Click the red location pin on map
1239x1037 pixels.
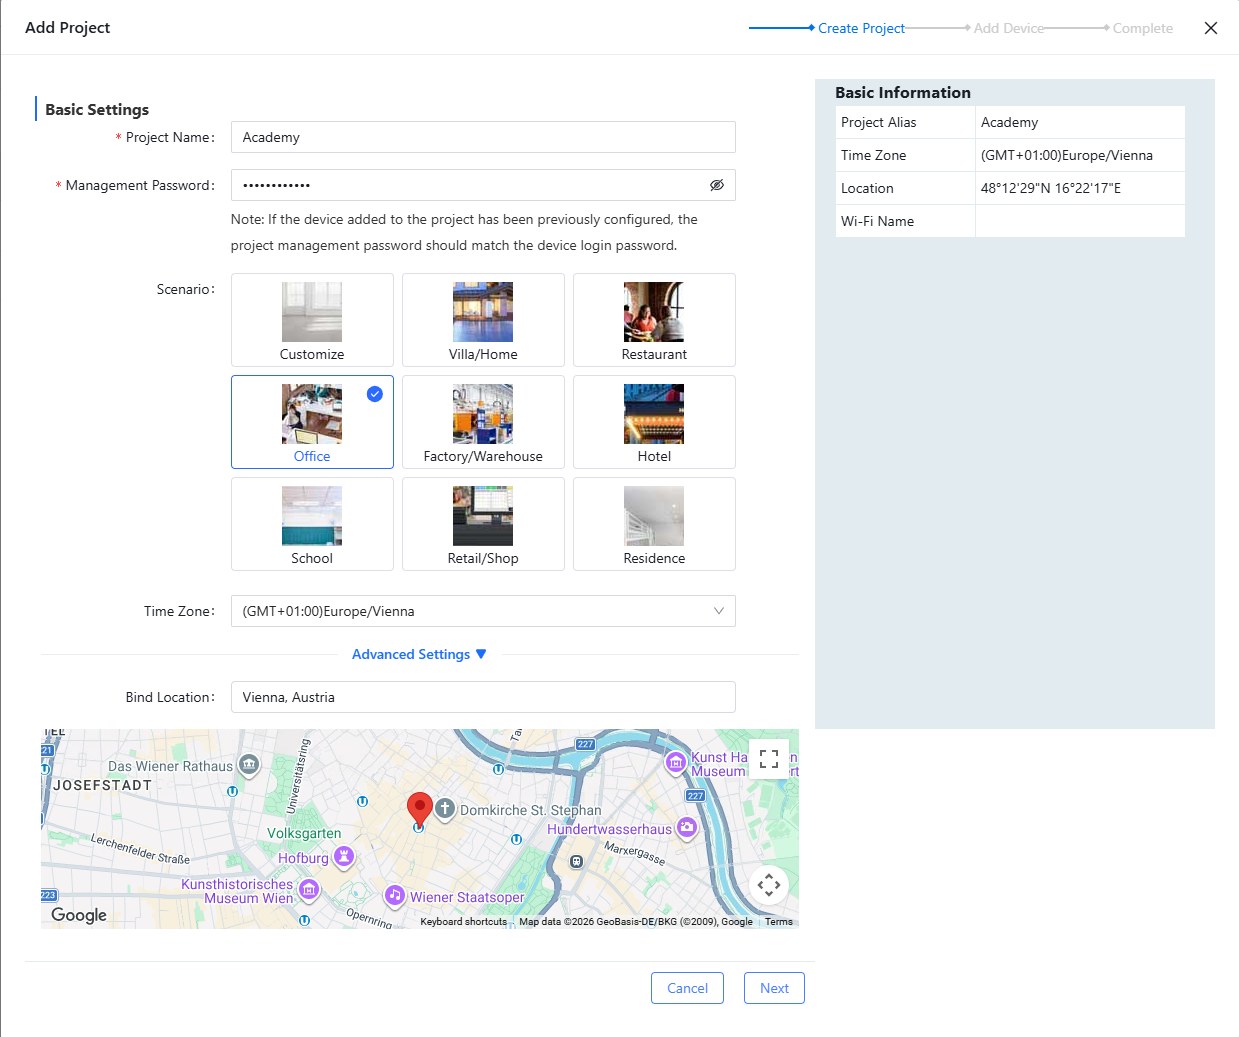pos(420,808)
